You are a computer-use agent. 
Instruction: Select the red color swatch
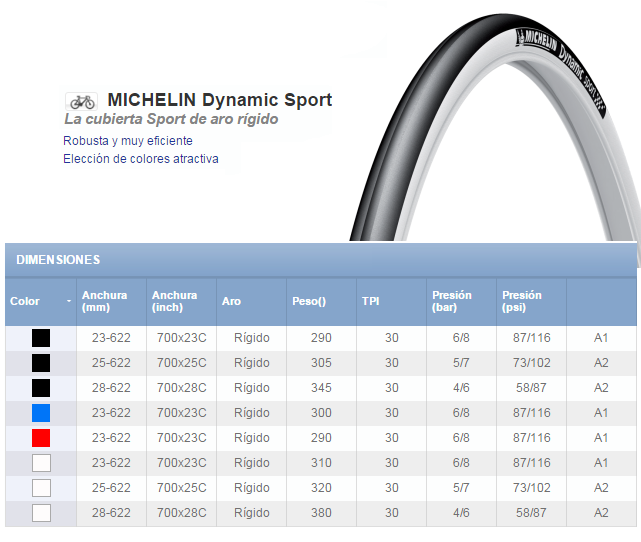41,438
